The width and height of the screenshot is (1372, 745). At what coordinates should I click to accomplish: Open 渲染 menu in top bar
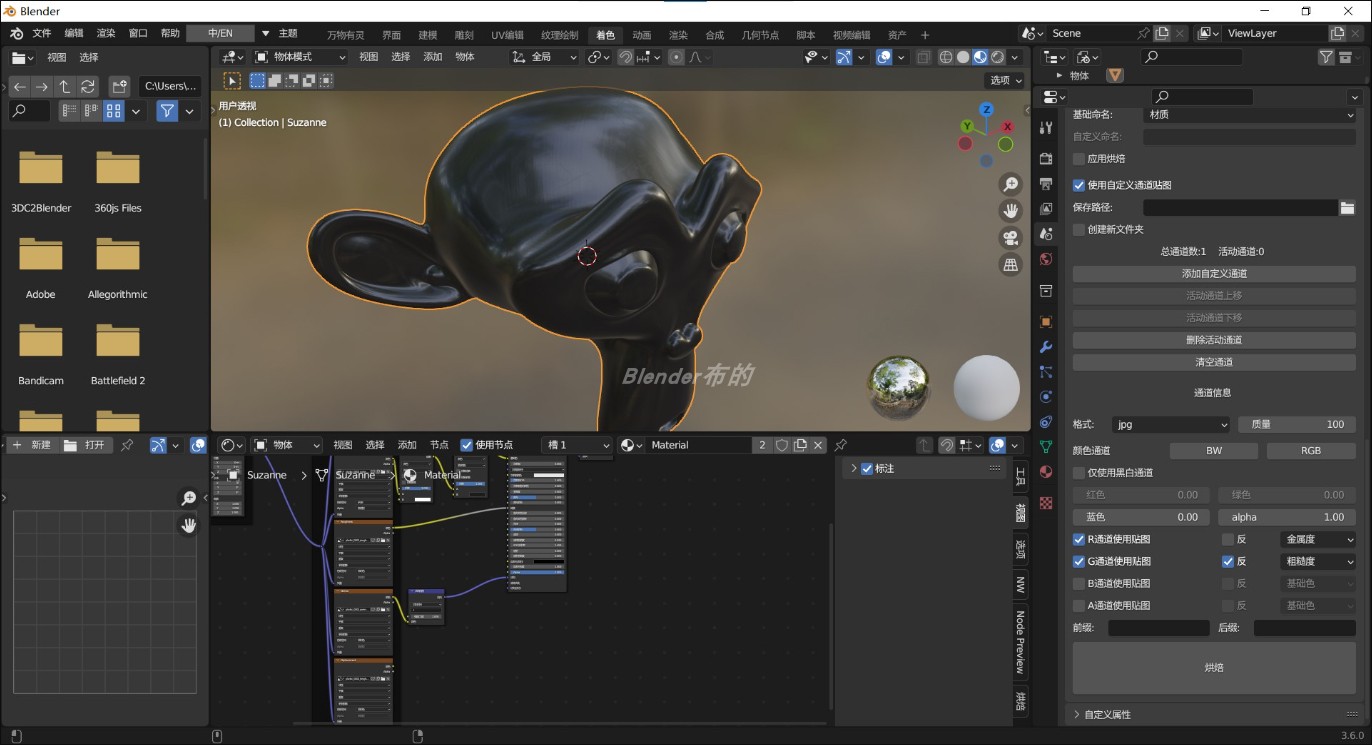click(106, 33)
